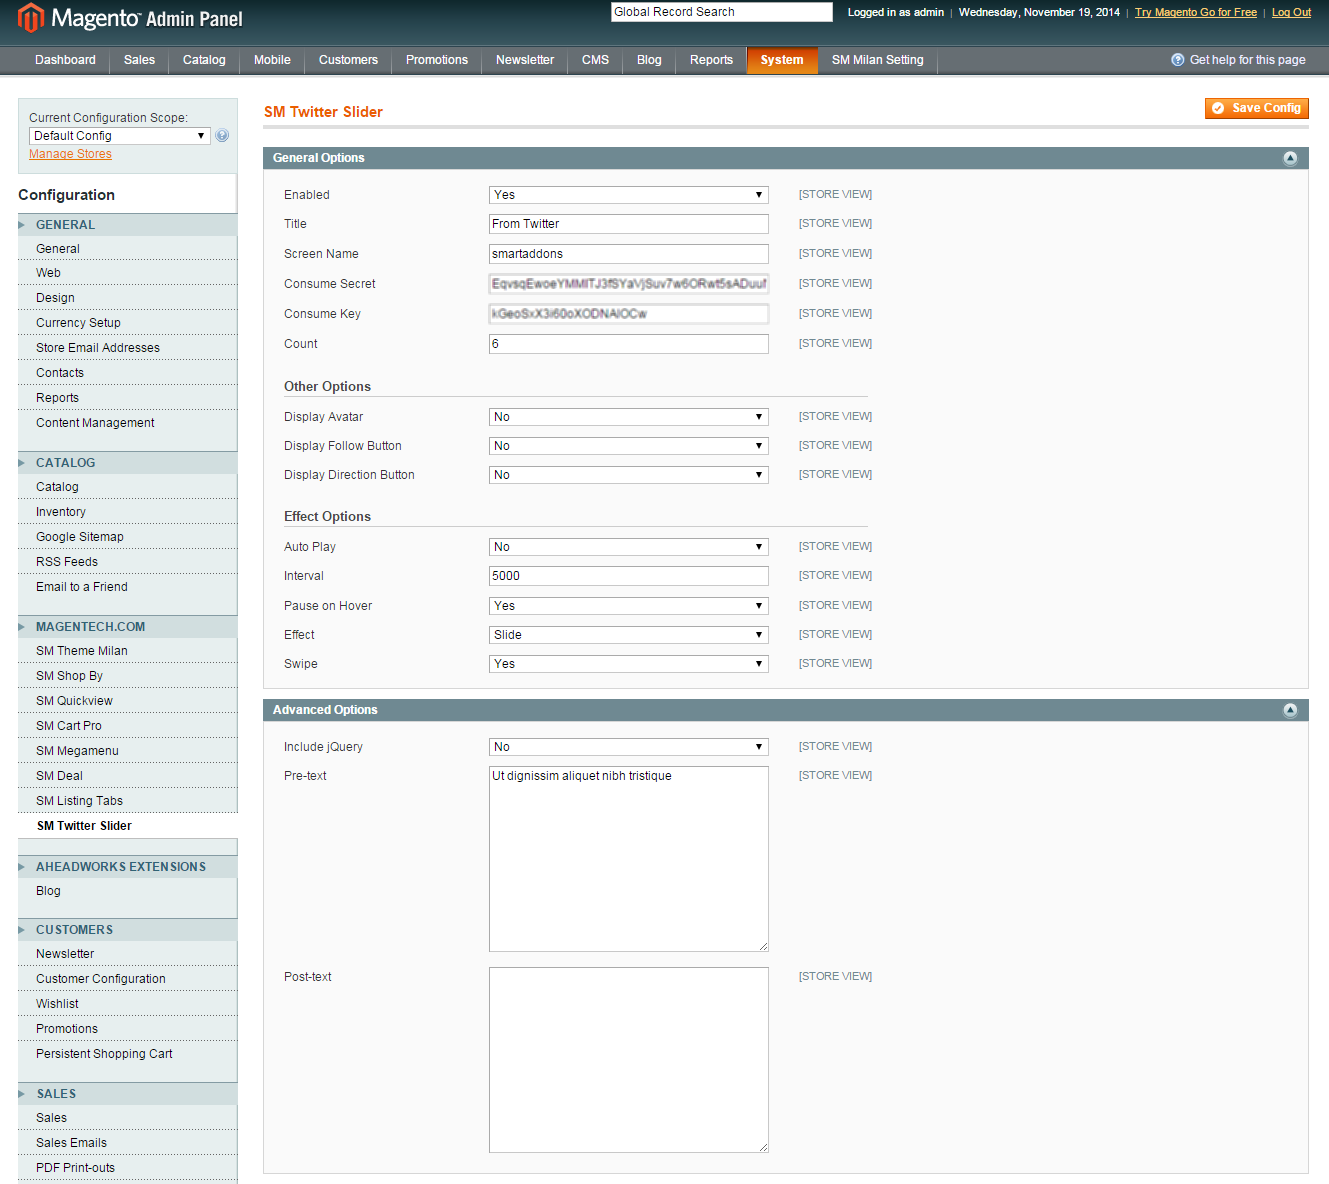
Task: Open the Sales menu in the top navigation
Action: tap(139, 60)
